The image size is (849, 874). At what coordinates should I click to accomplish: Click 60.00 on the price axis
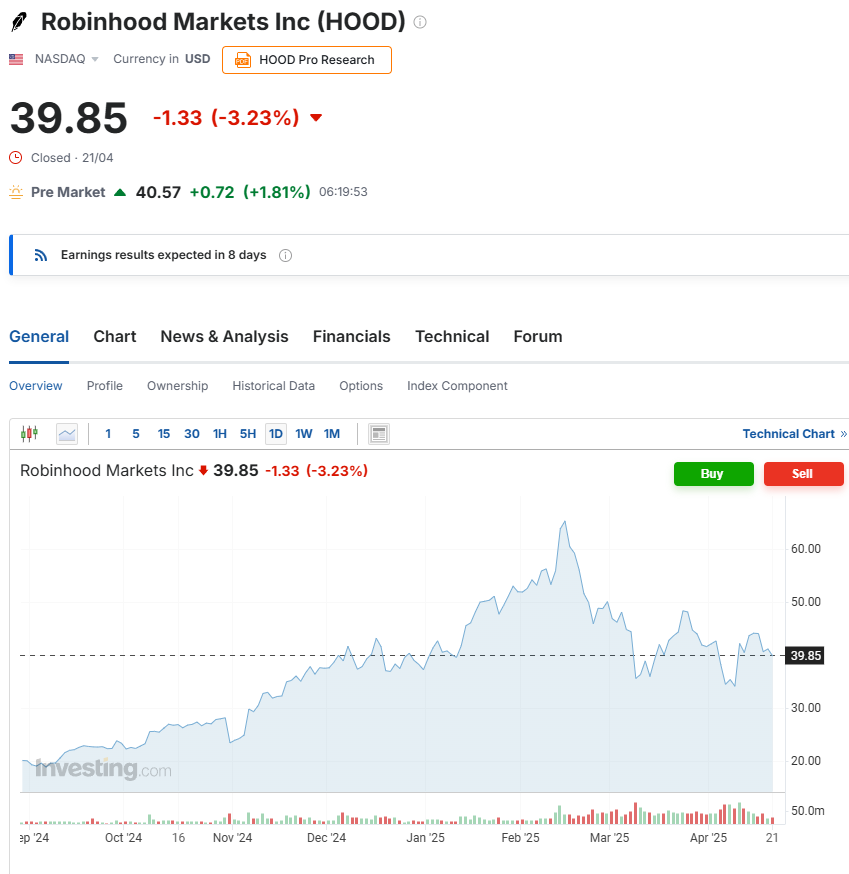point(806,549)
